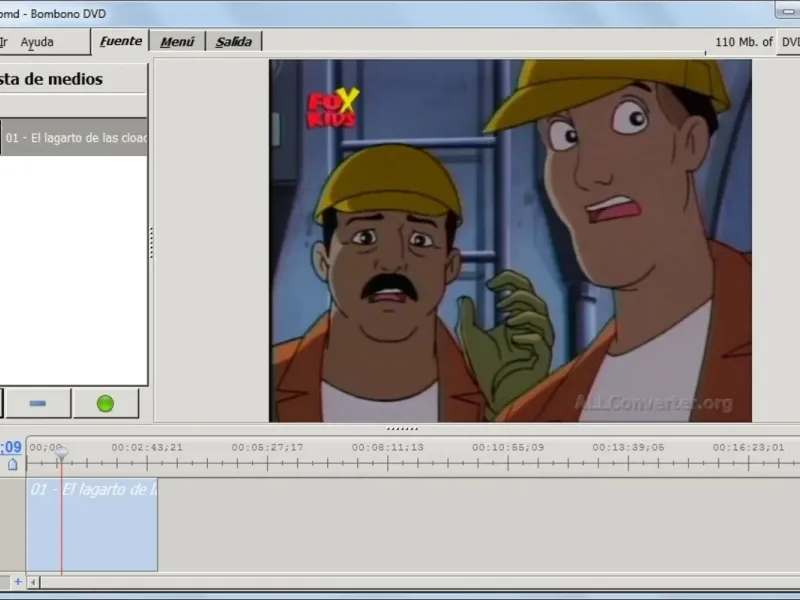The width and height of the screenshot is (800, 600).
Task: Click the green circle button in media list
Action: tap(106, 404)
